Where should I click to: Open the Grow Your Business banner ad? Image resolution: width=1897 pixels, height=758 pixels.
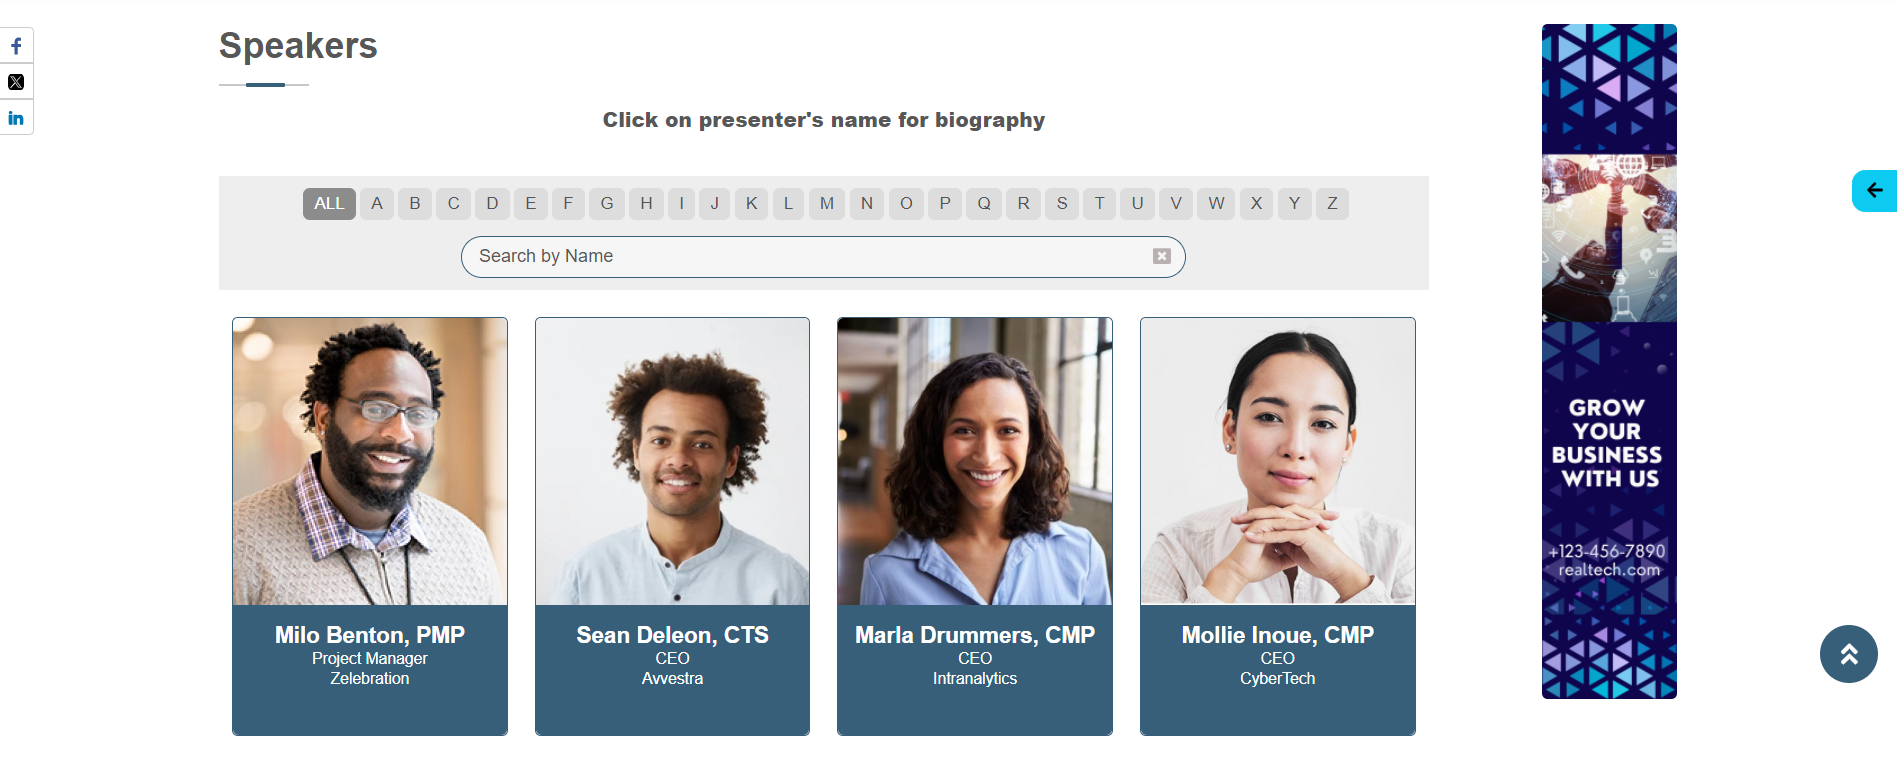(x=1609, y=361)
